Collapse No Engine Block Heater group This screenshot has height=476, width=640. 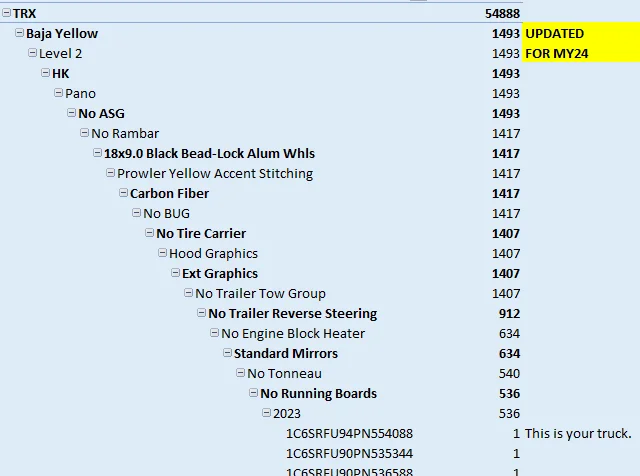214,333
